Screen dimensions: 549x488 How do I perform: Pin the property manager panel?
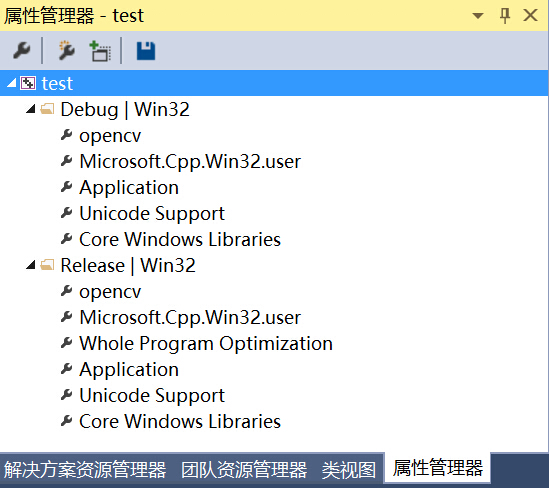point(505,16)
